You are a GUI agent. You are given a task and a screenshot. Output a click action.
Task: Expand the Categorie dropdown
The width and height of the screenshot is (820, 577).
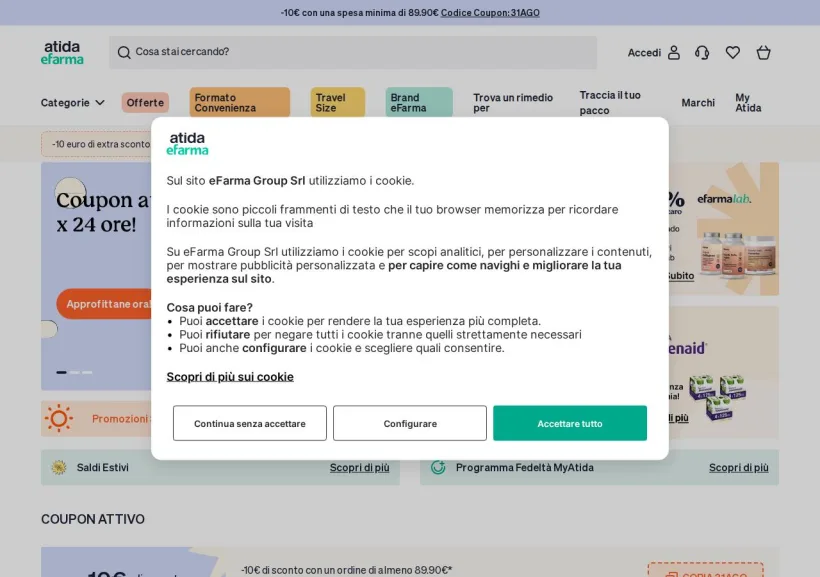(73, 103)
